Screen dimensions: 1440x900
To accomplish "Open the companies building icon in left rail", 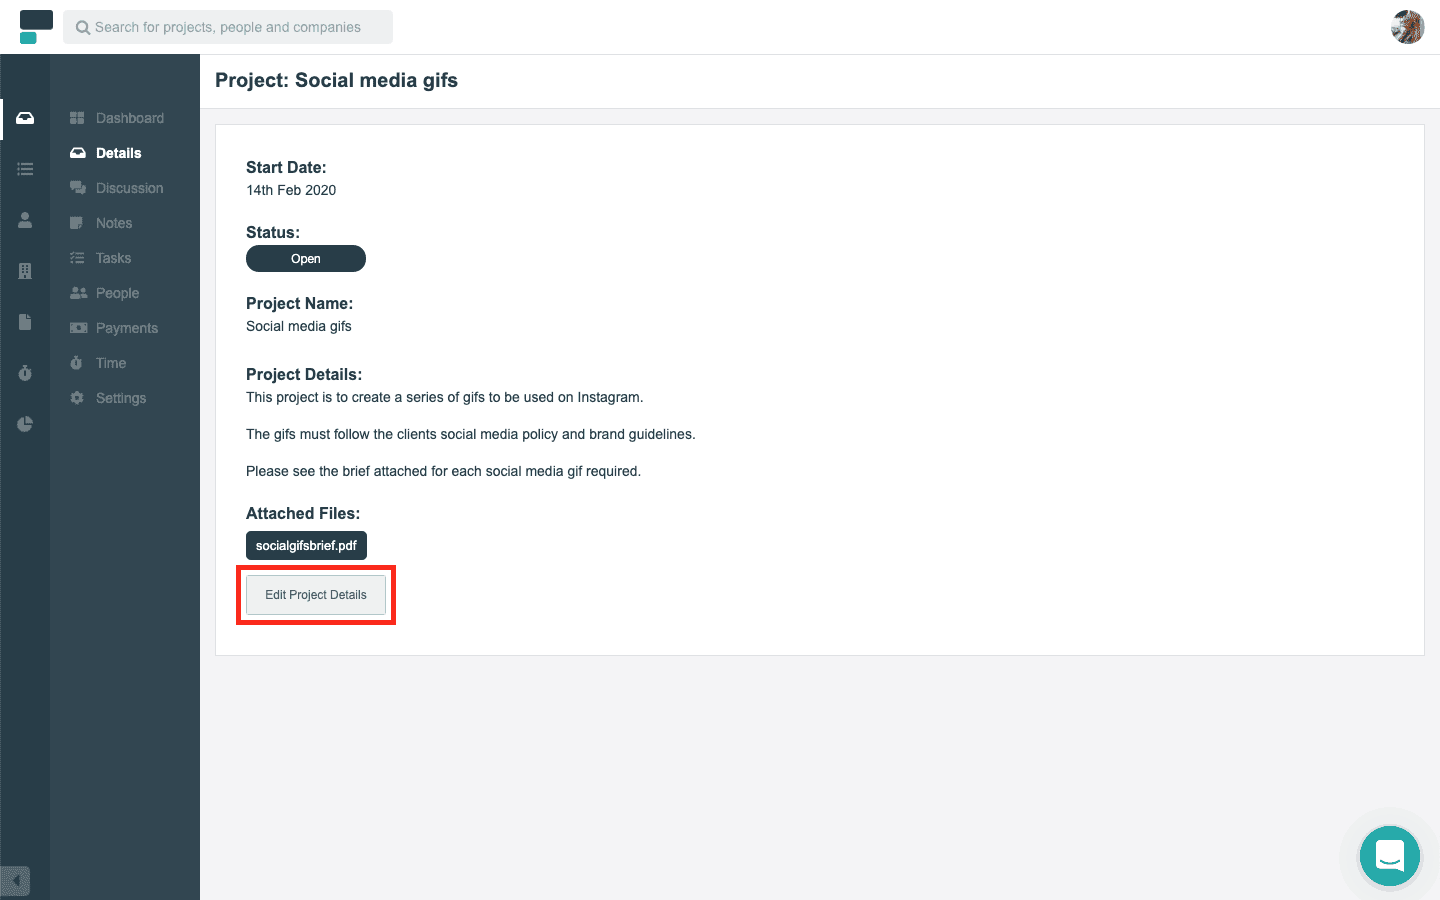I will coord(25,271).
